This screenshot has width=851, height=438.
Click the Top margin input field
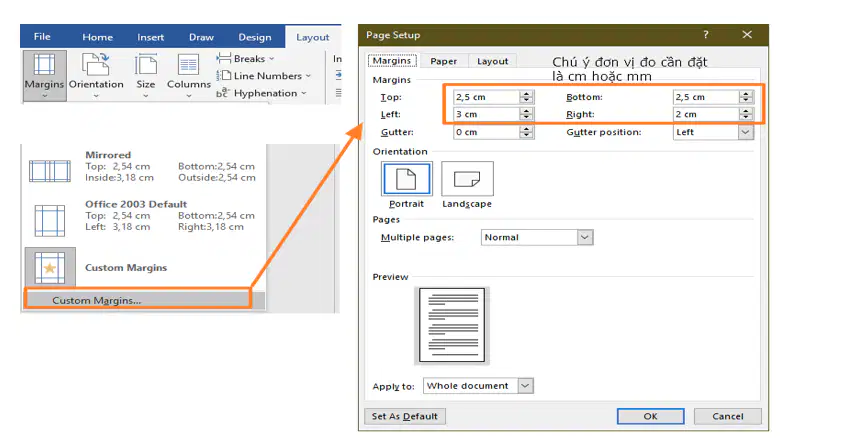(x=486, y=97)
